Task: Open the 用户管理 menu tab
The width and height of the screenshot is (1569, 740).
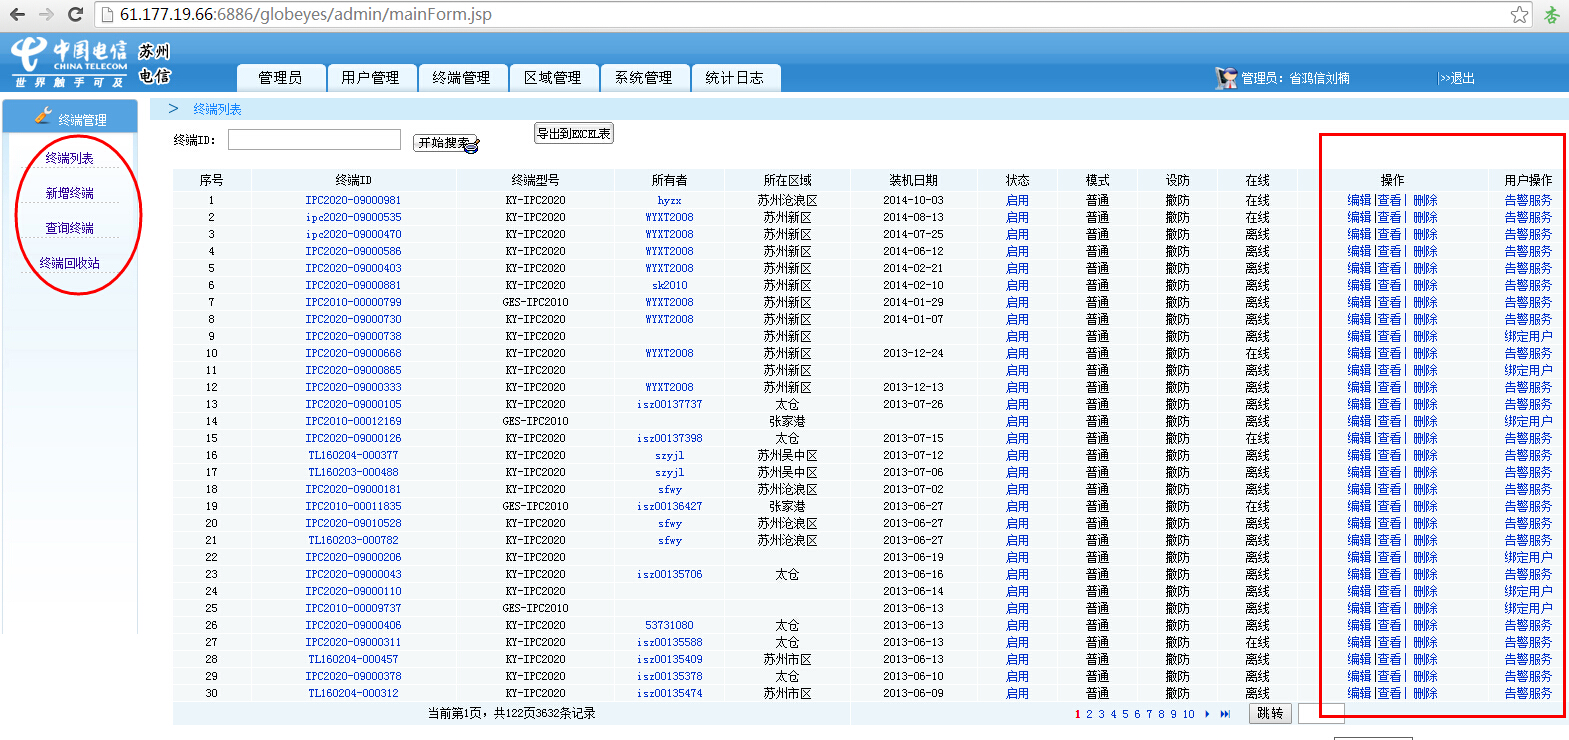Action: 370,78
